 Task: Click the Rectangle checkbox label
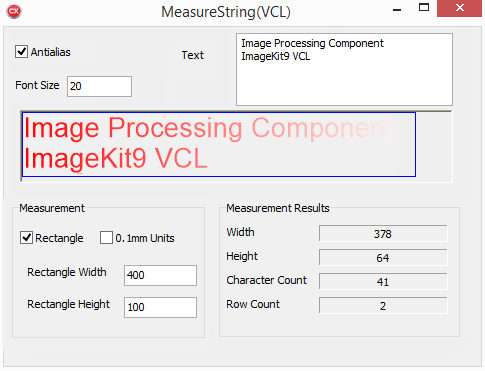coord(59,238)
